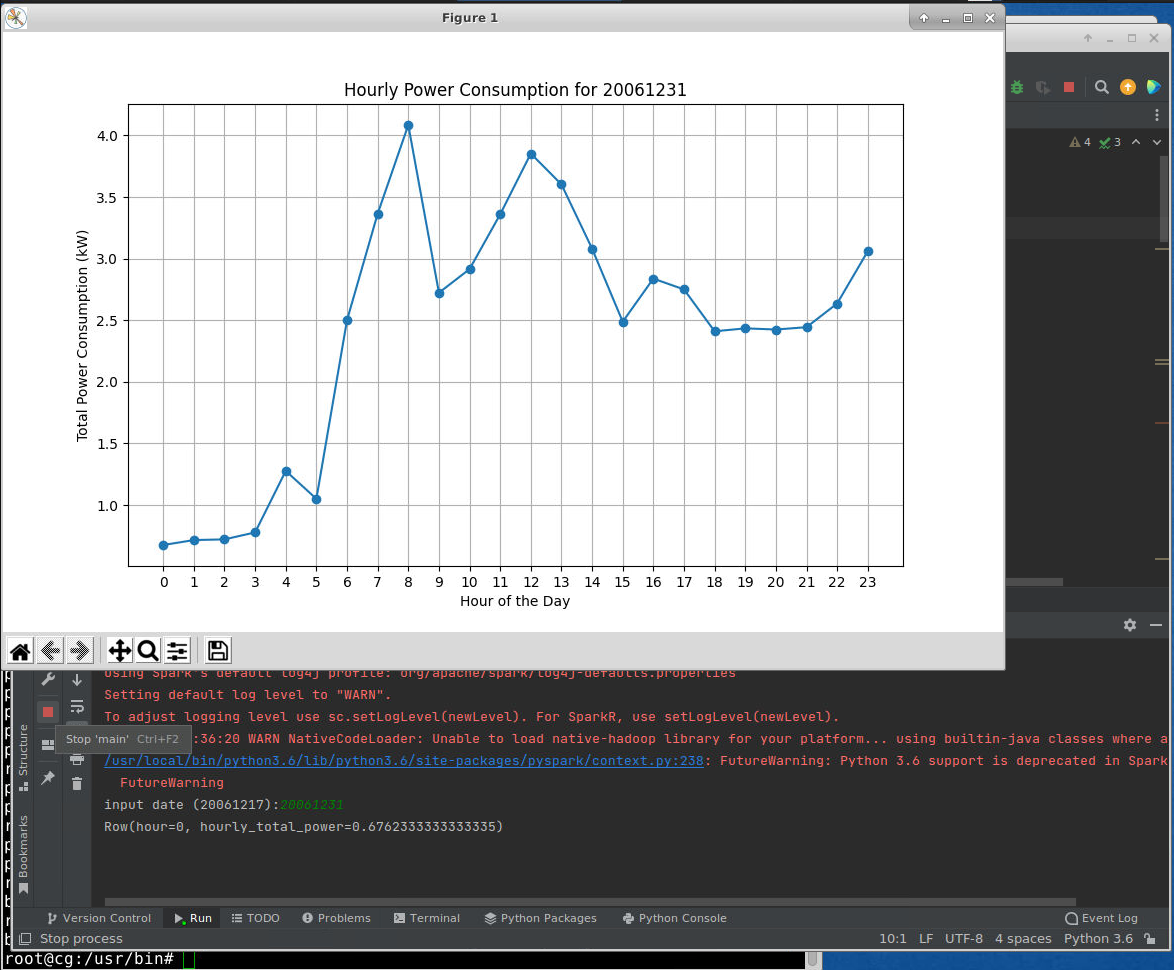Open the Event Log button
Viewport: 1174px width, 970px height.
(1102, 918)
